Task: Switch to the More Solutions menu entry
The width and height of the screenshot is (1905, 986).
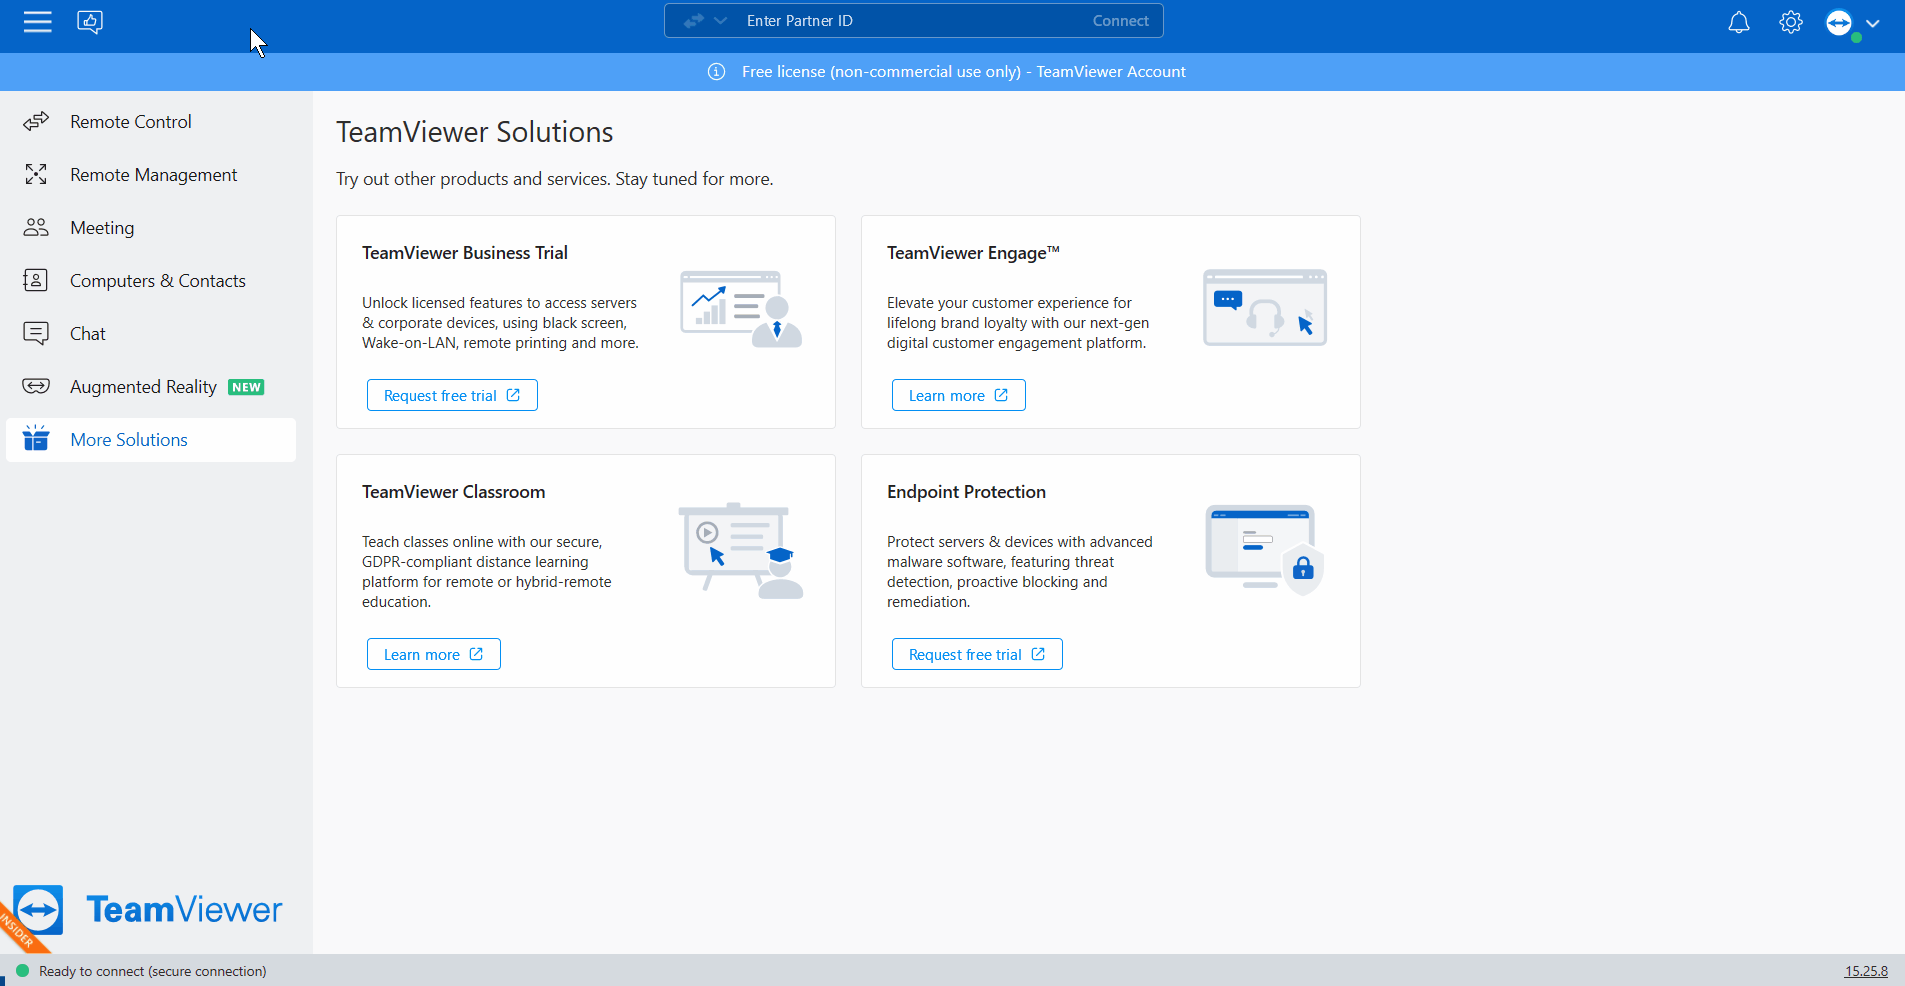Action: click(128, 439)
